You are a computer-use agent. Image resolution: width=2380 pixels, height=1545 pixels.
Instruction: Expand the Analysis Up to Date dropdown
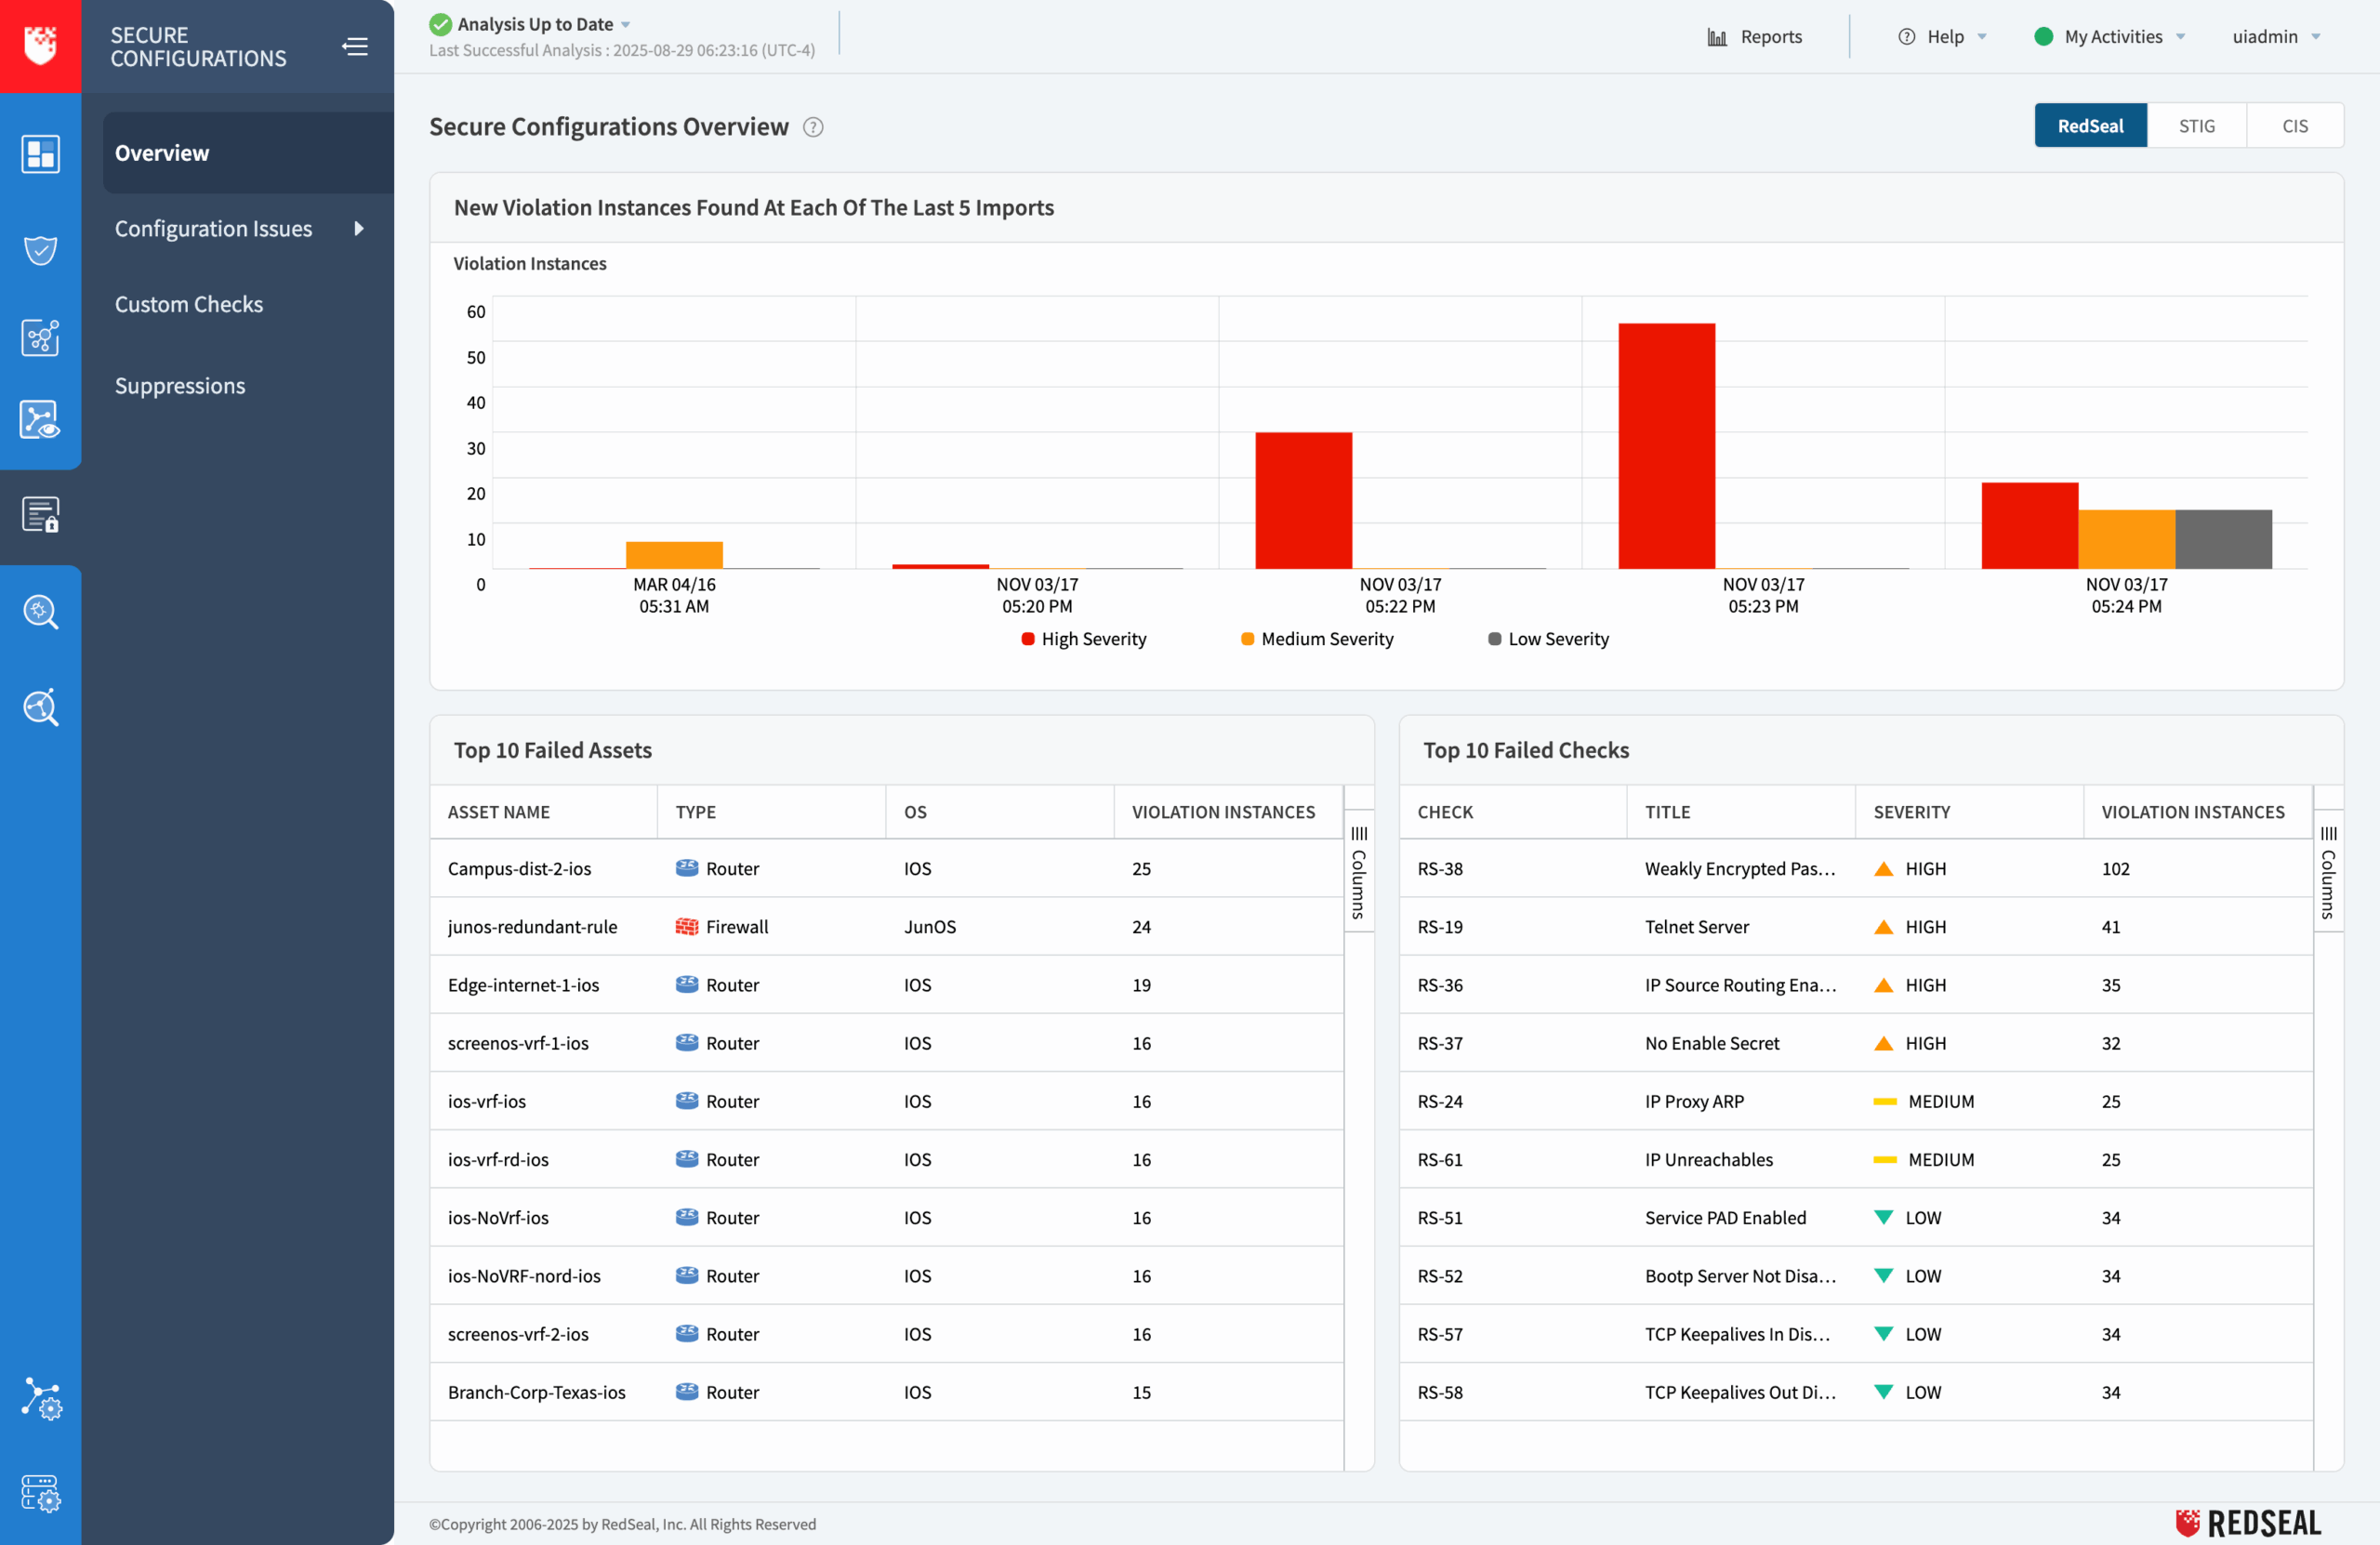[626, 25]
